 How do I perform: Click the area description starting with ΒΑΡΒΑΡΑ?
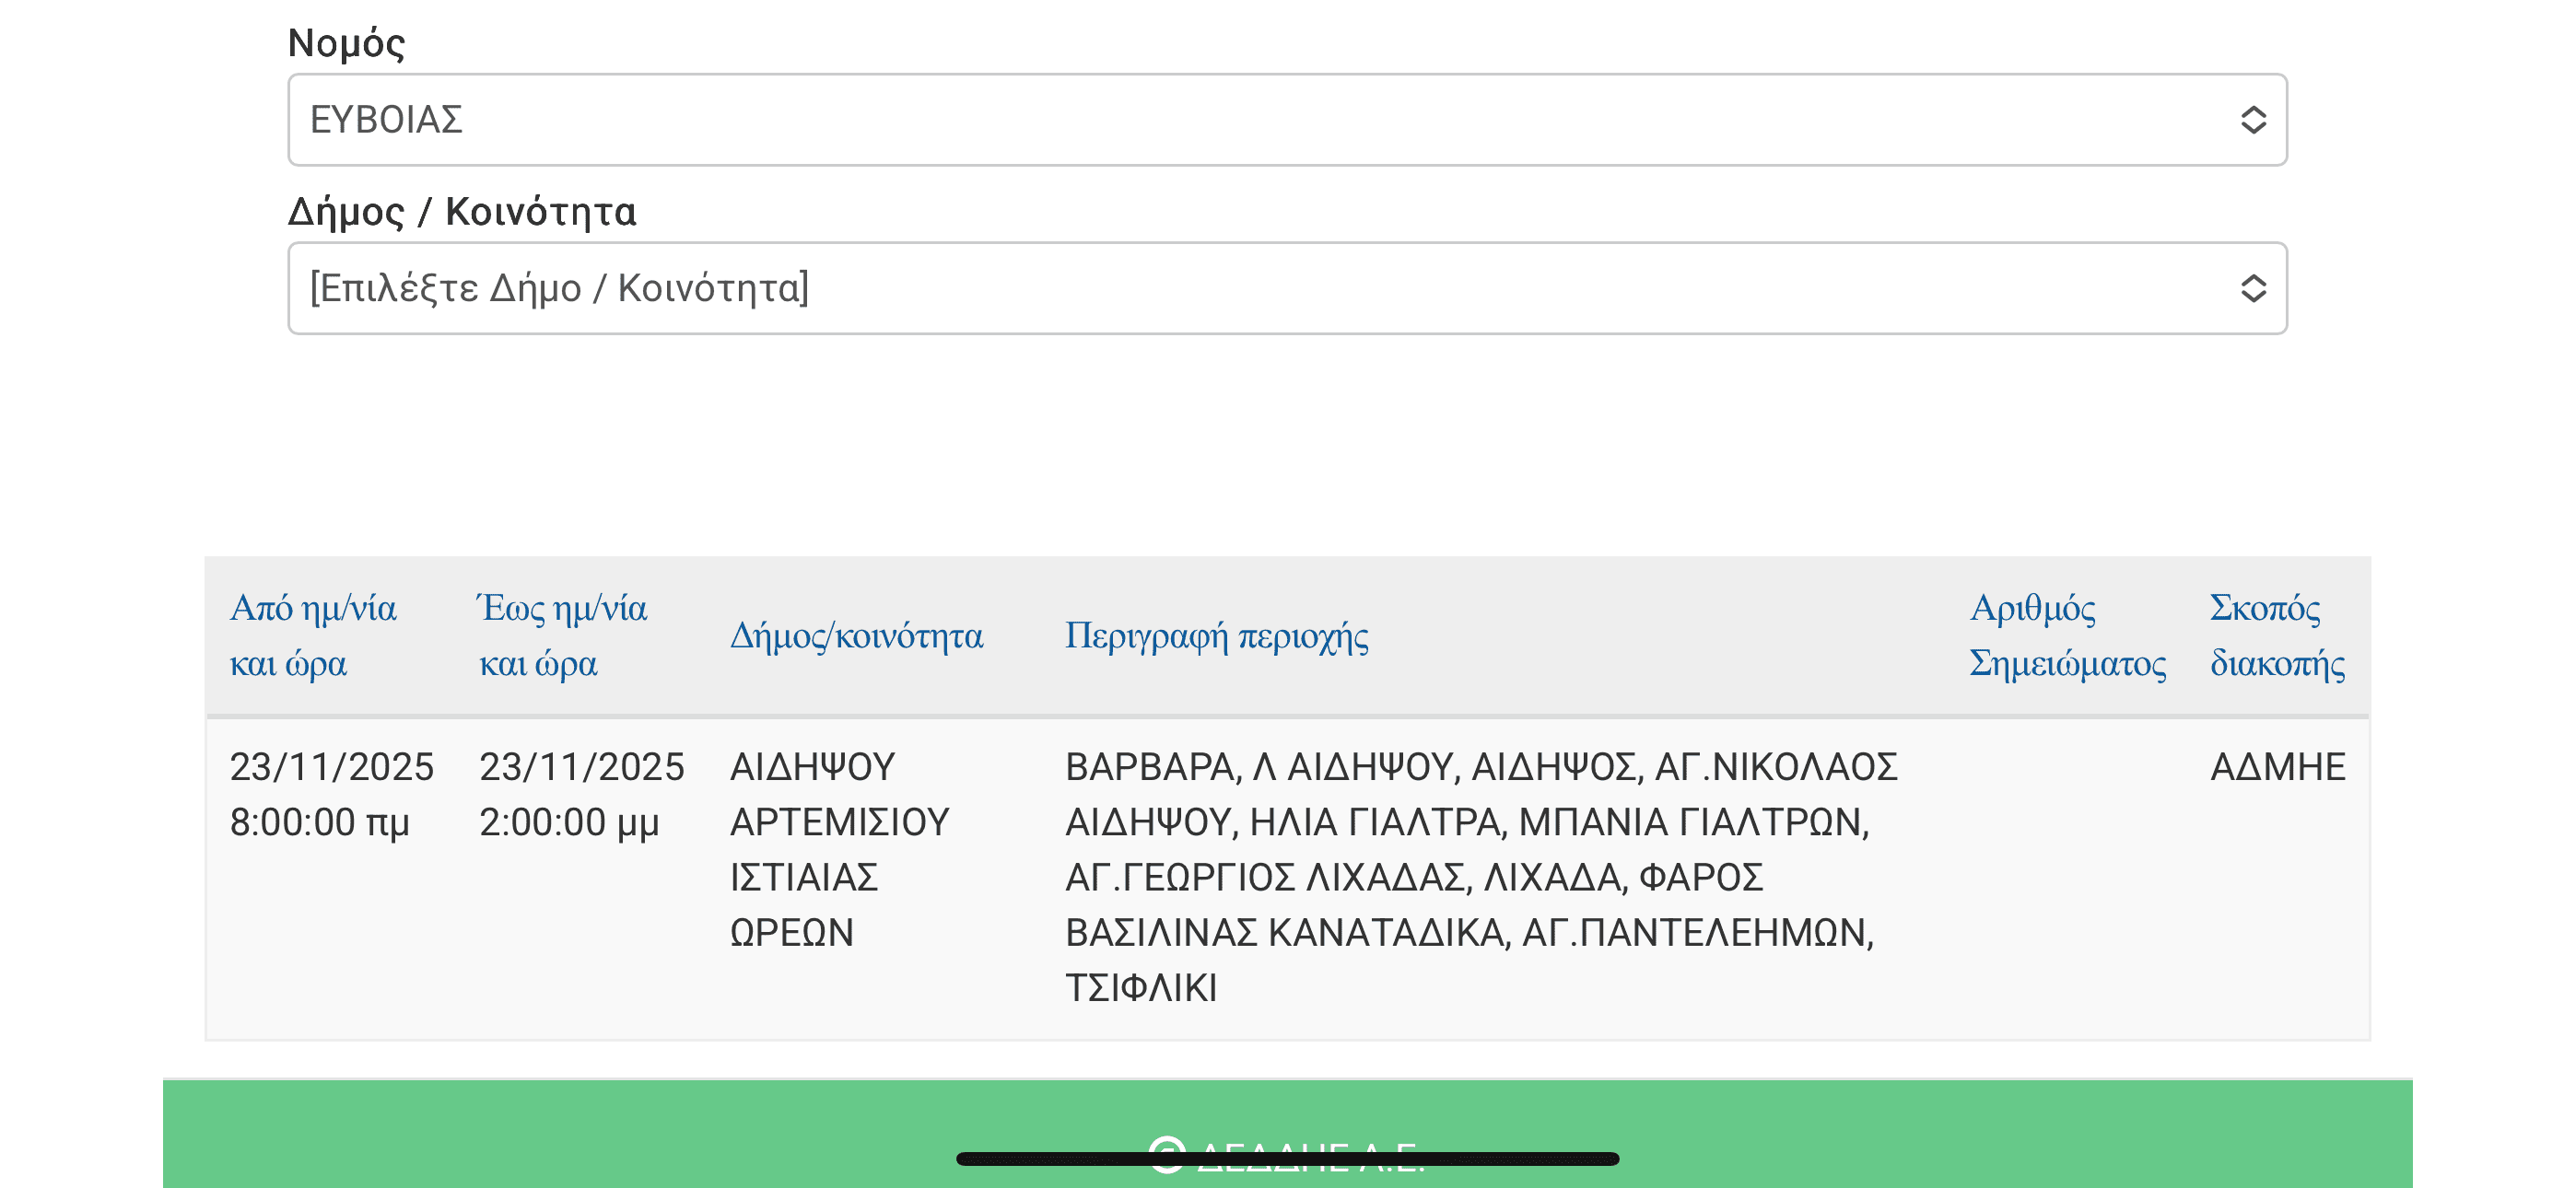(x=1480, y=876)
